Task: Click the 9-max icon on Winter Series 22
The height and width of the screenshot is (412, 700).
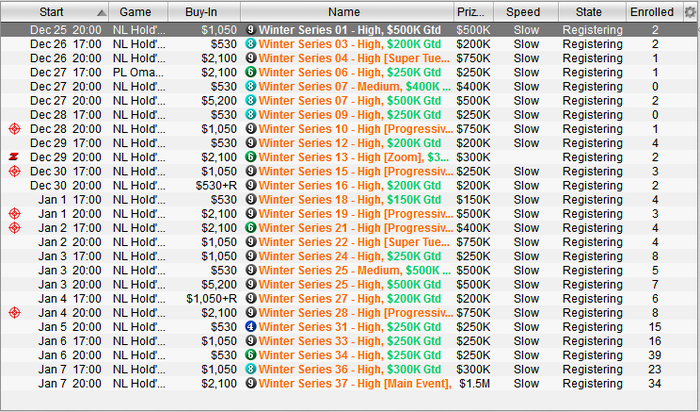Action: coord(251,242)
